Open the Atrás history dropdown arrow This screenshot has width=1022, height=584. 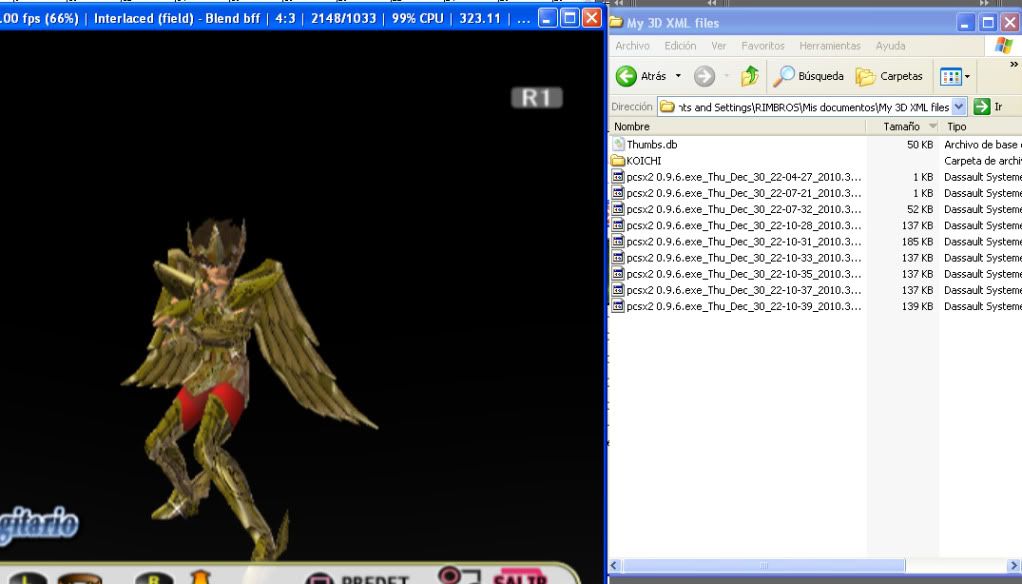(678, 76)
